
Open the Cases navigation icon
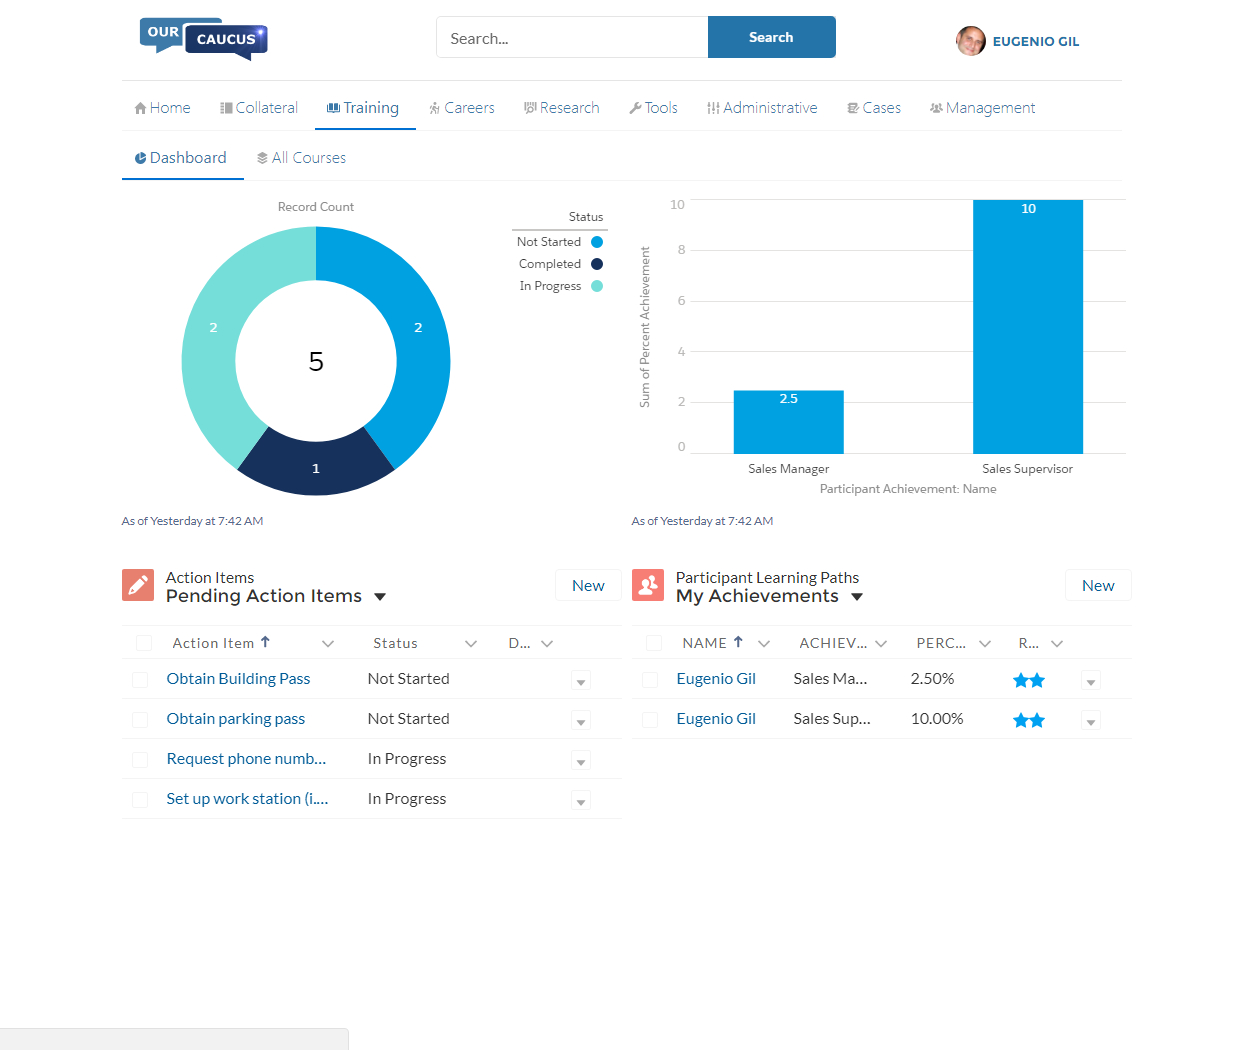coord(852,106)
